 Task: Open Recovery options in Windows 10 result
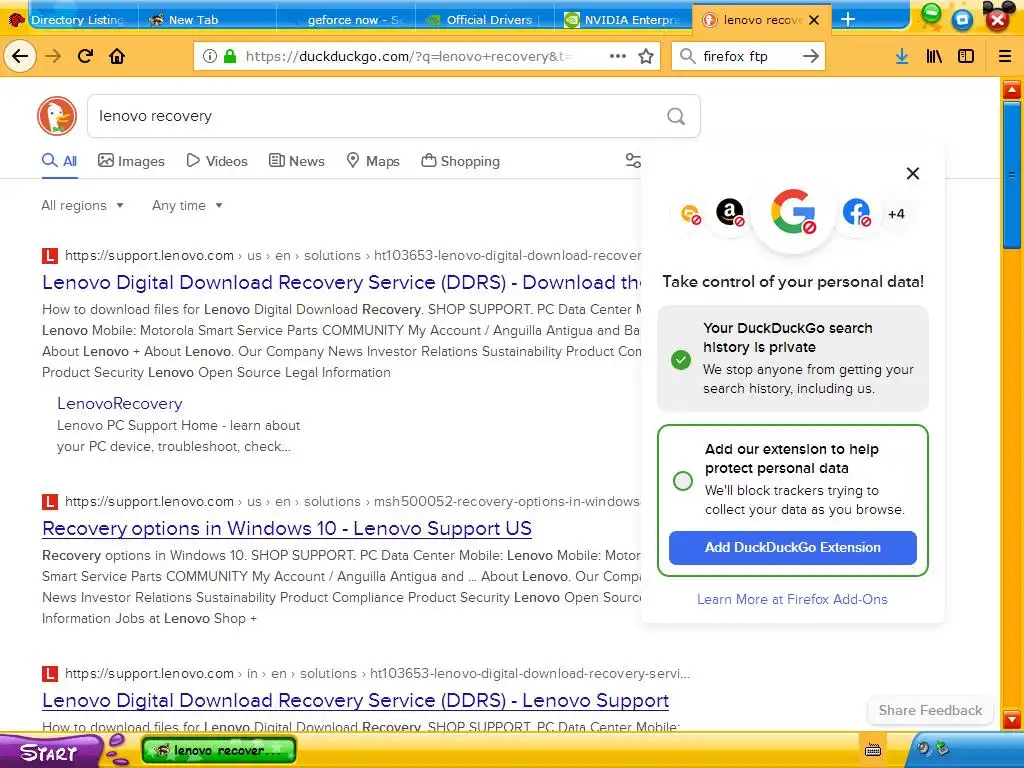coord(287,528)
